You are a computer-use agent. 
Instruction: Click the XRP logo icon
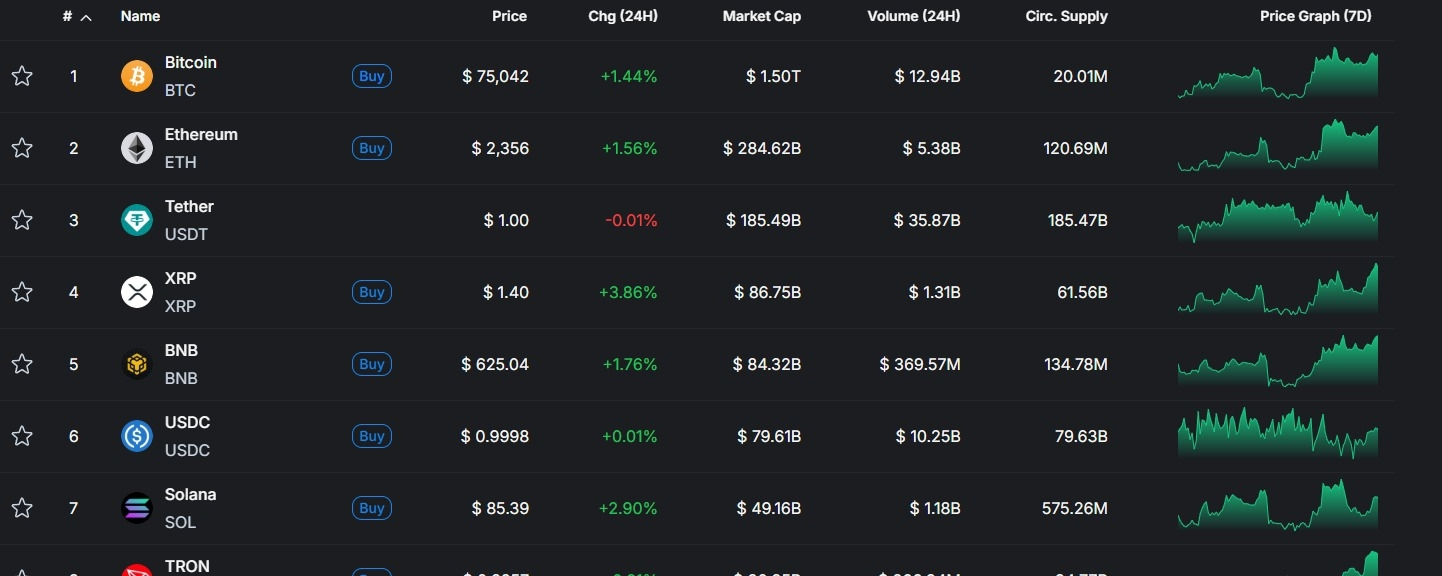coord(137,292)
